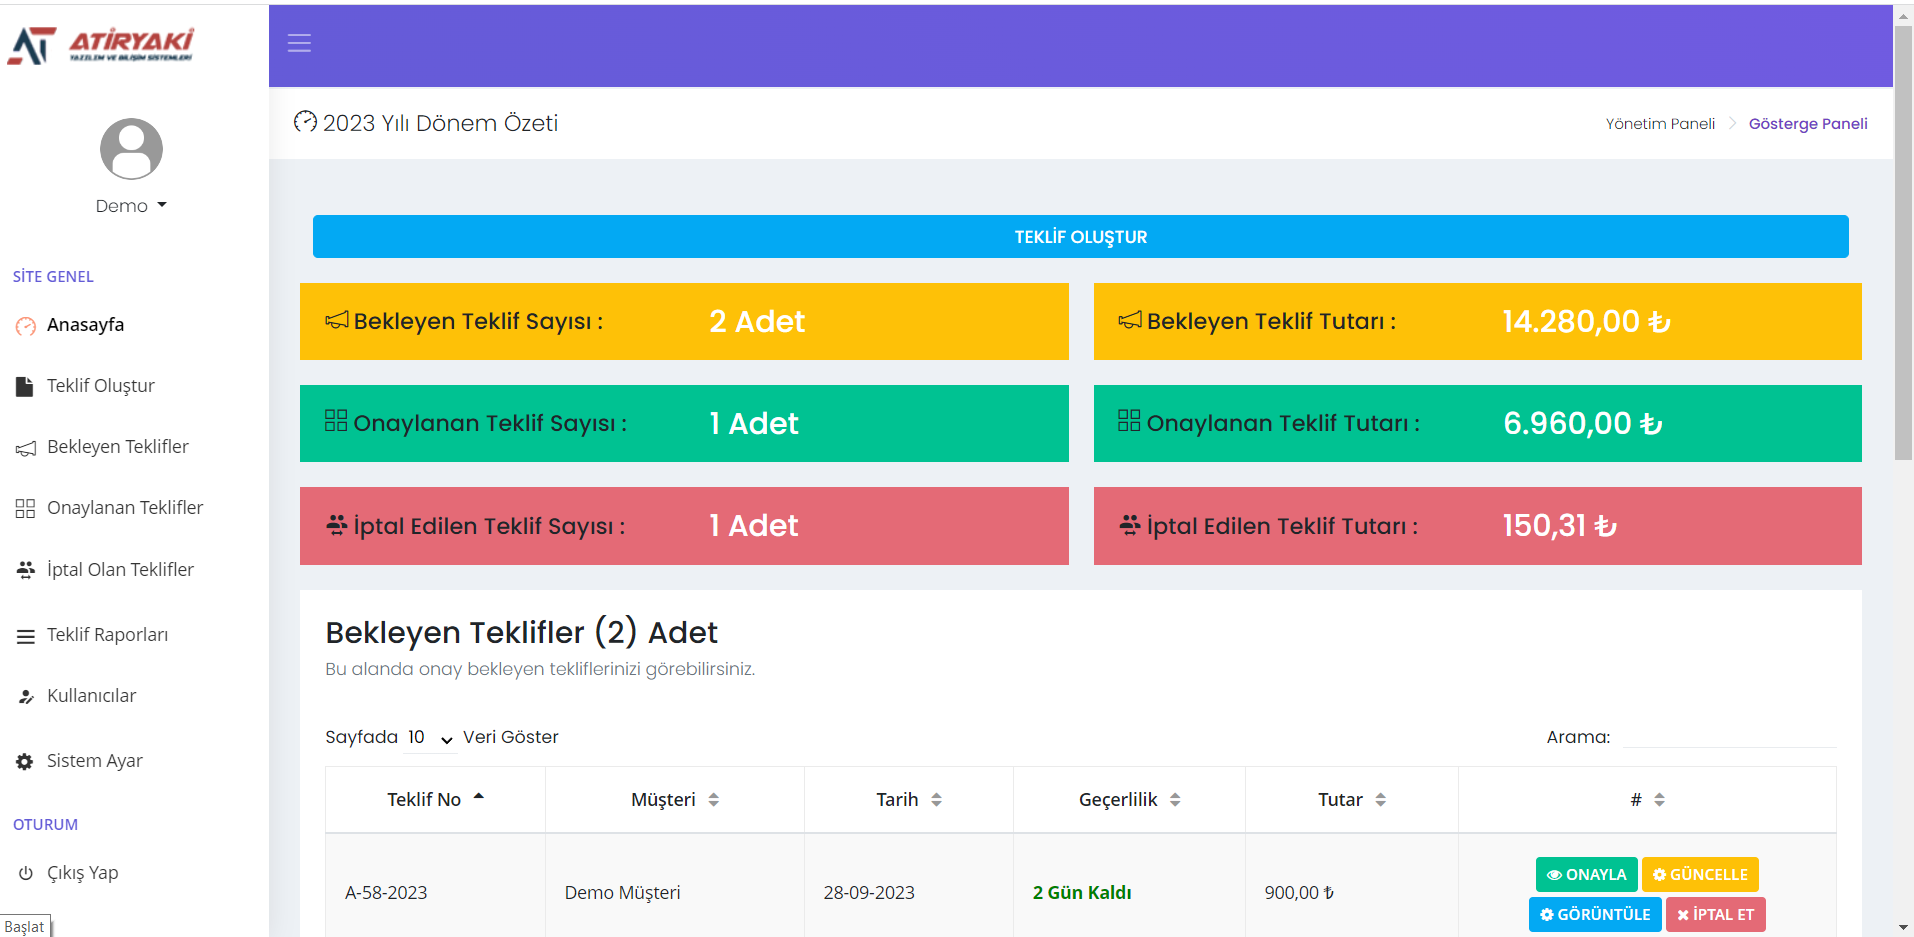This screenshot has height=937, width=1914.
Task: Sort by the Tutar column
Action: (x=1352, y=800)
